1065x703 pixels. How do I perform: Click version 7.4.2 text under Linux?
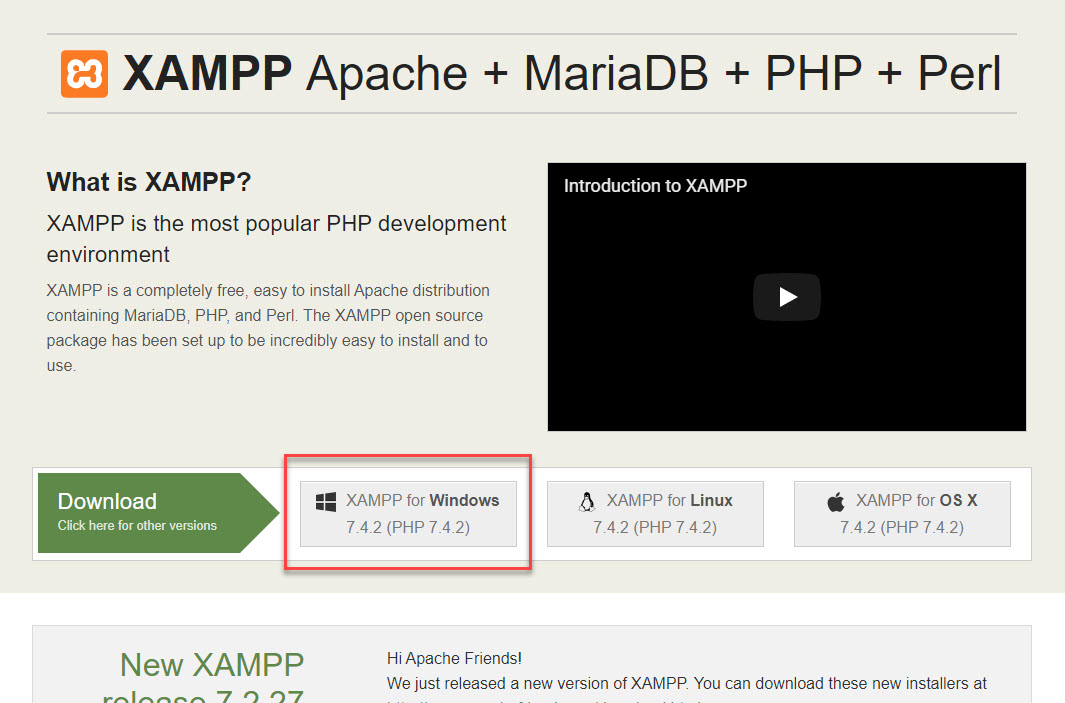pyautogui.click(x=655, y=527)
